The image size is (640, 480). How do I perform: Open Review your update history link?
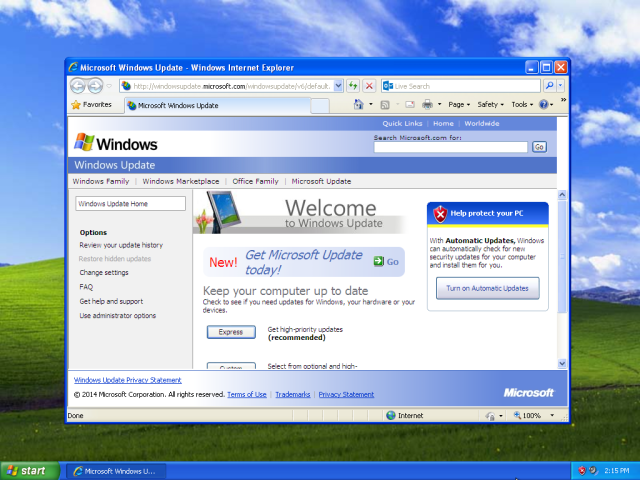(120, 245)
